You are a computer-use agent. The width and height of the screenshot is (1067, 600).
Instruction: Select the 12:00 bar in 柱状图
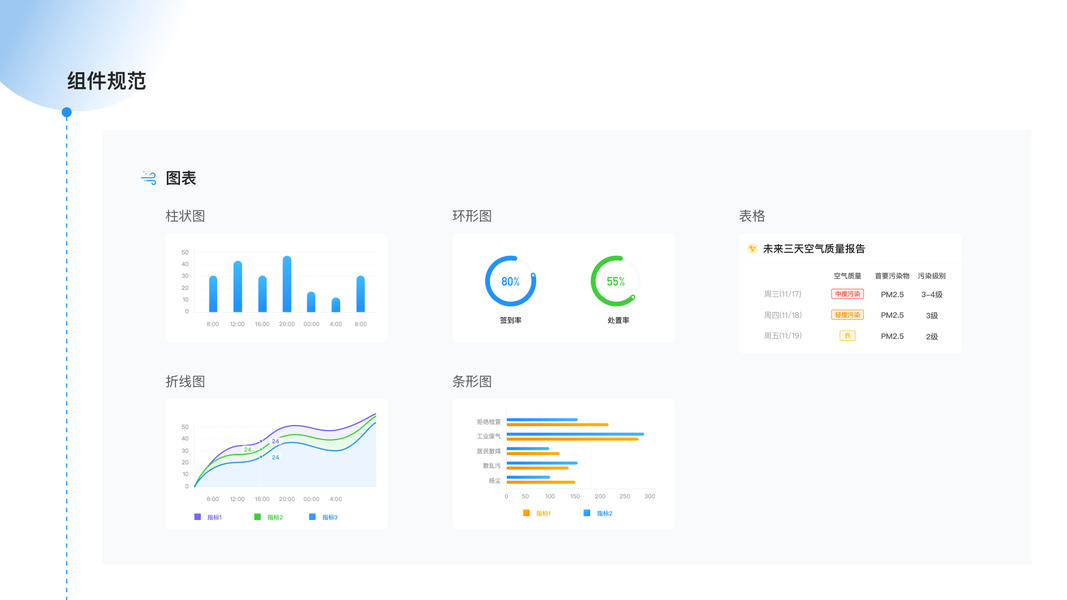tap(237, 286)
